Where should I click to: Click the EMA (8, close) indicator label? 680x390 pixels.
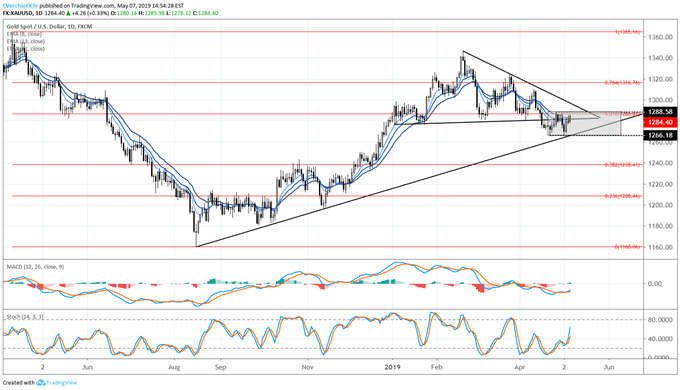24,34
